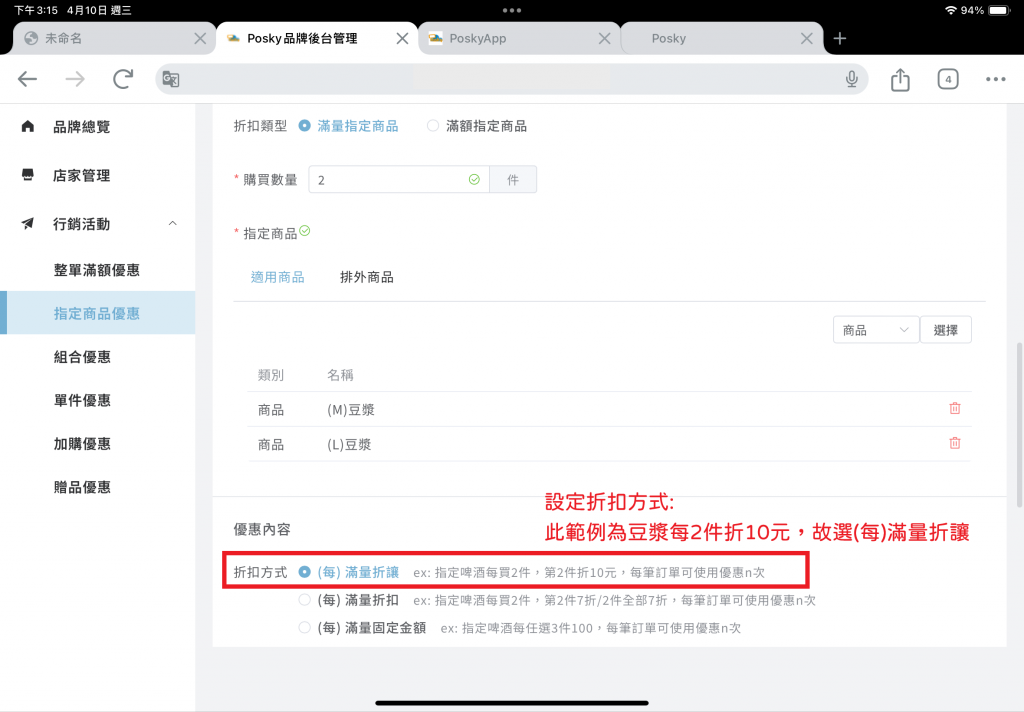Select 滿量指定商品 discount type
The height and width of the screenshot is (712, 1024).
(x=349, y=126)
